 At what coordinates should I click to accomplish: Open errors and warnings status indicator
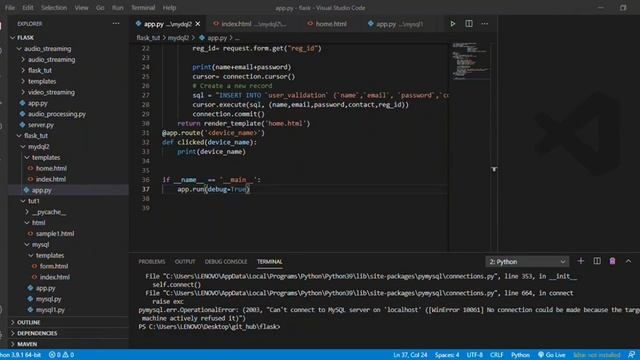pyautogui.click(x=62, y=355)
